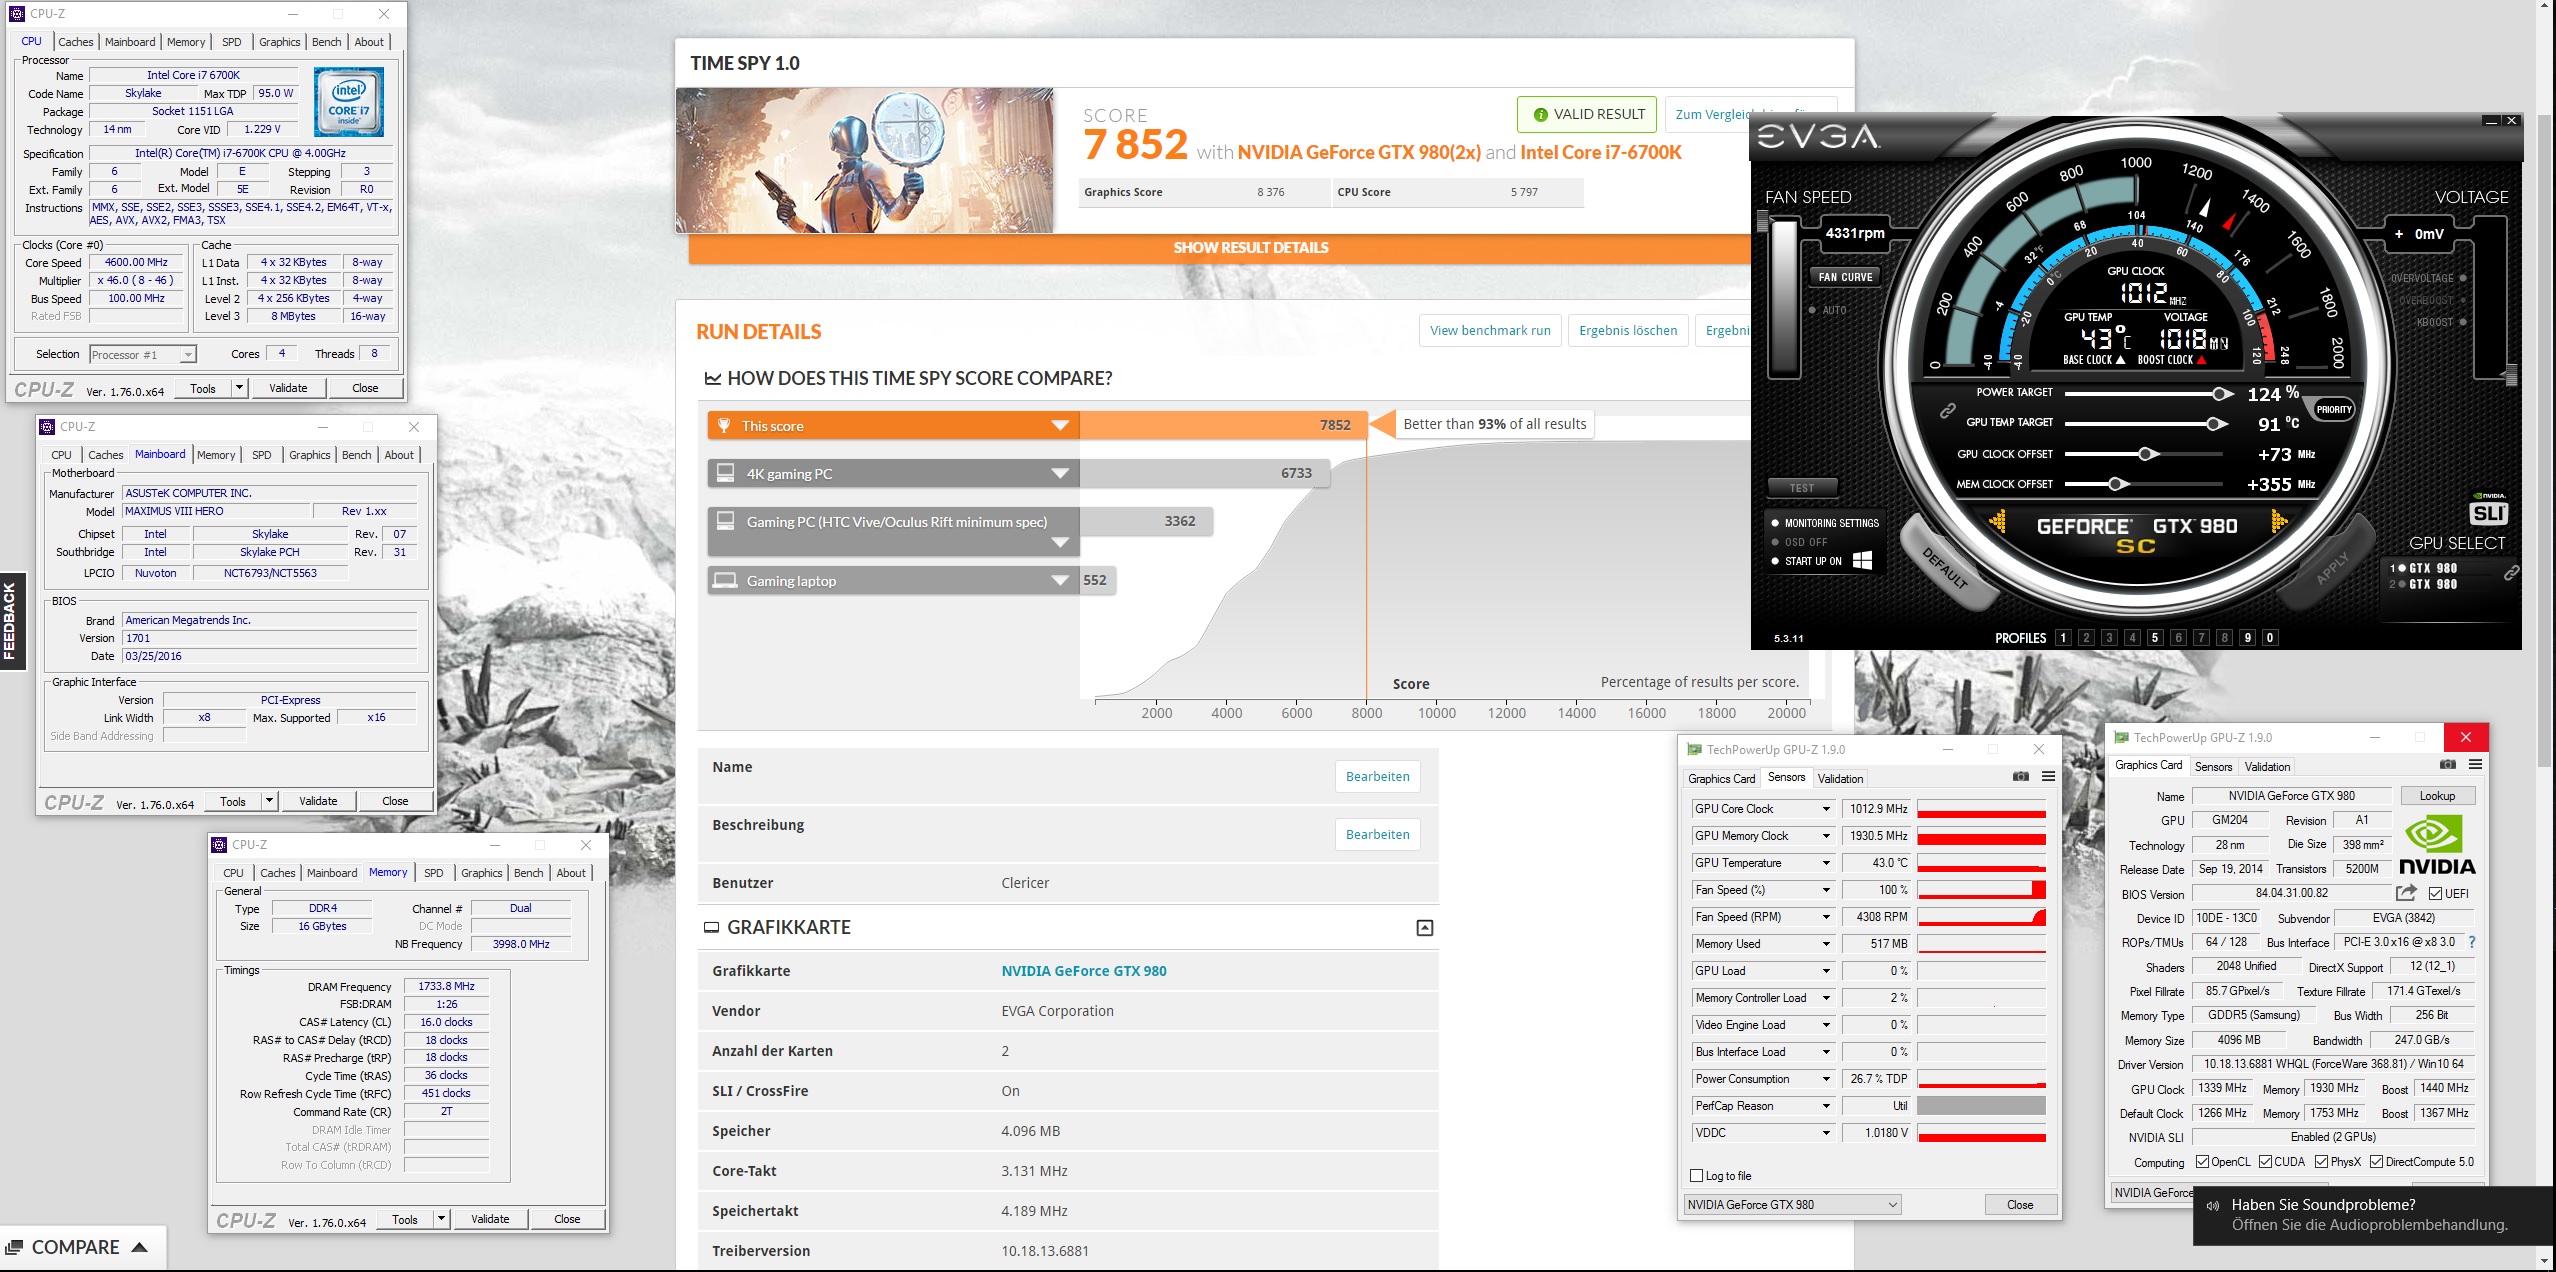
Task: Click the camera icon in GPU-Z Graphics Card window
Action: (x=2447, y=765)
